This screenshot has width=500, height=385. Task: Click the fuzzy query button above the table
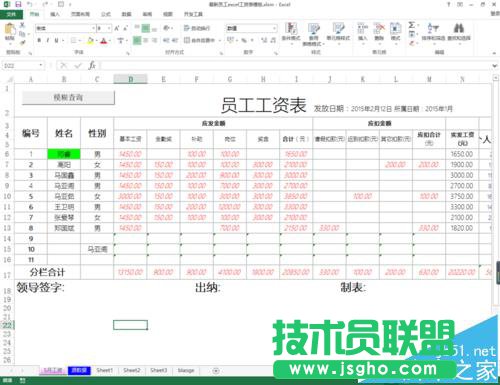pos(68,98)
